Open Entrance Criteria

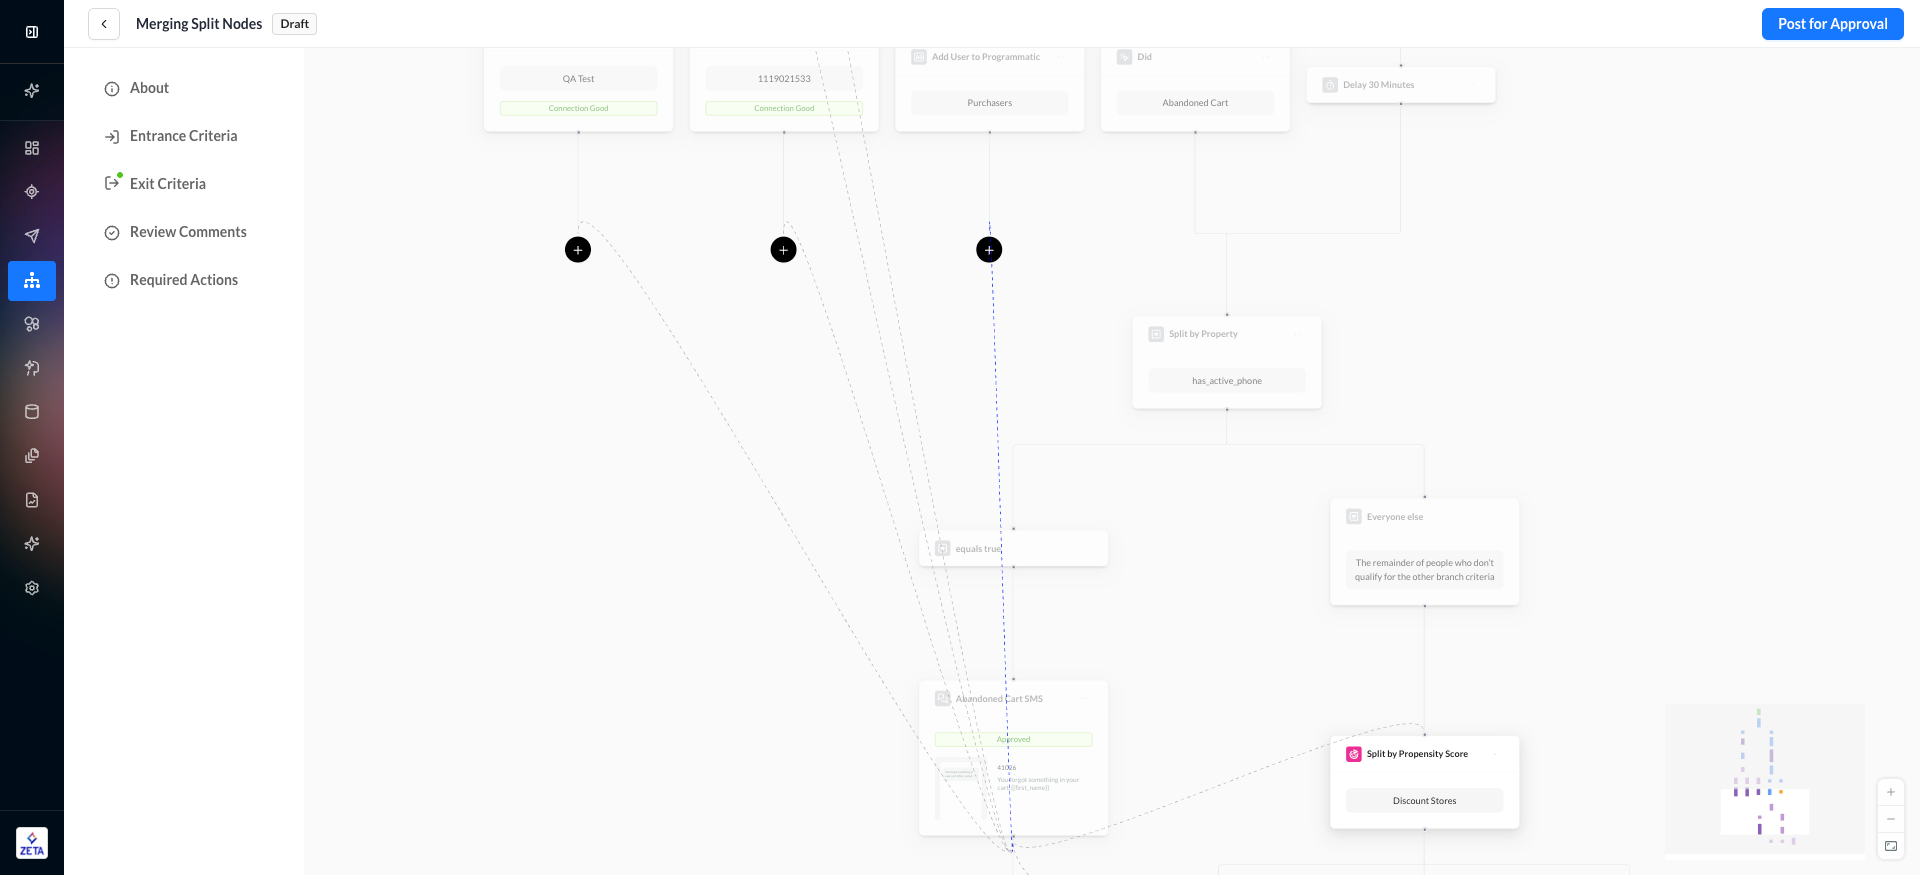point(183,136)
